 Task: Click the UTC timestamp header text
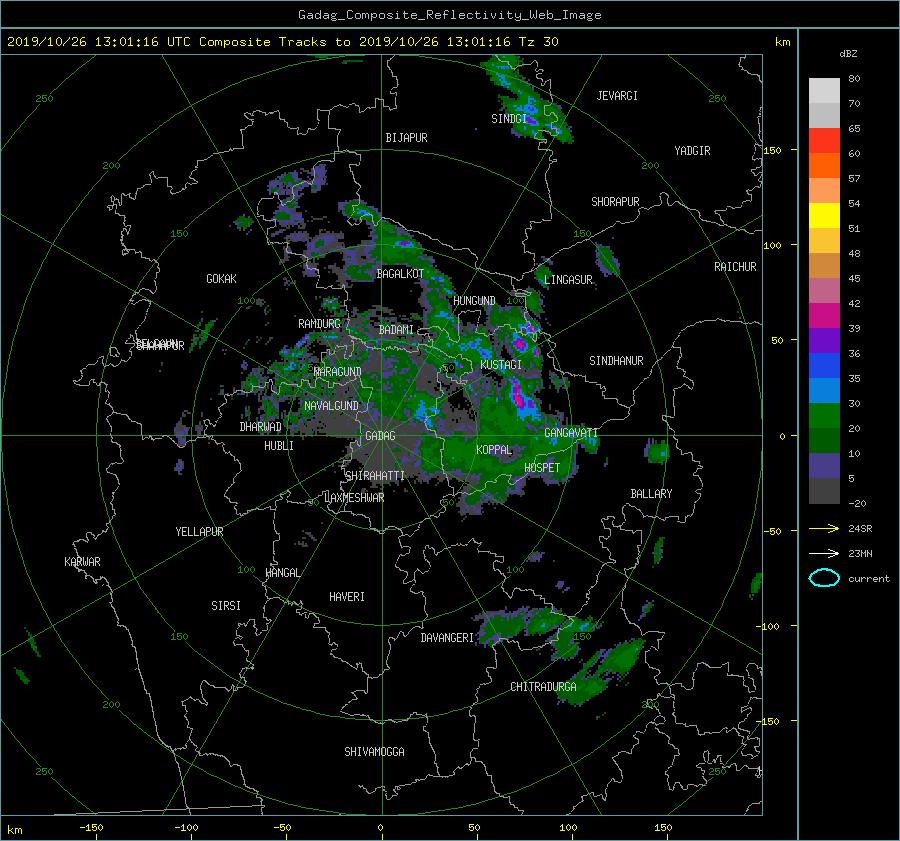(x=282, y=42)
